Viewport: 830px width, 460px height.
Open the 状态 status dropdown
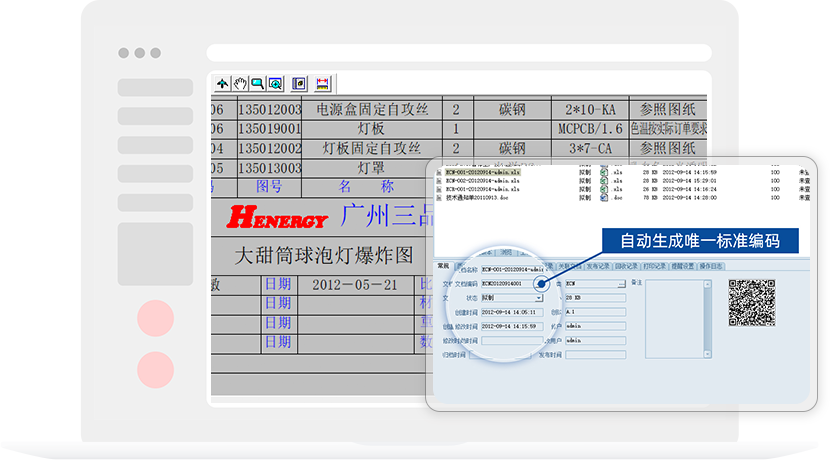[540, 297]
